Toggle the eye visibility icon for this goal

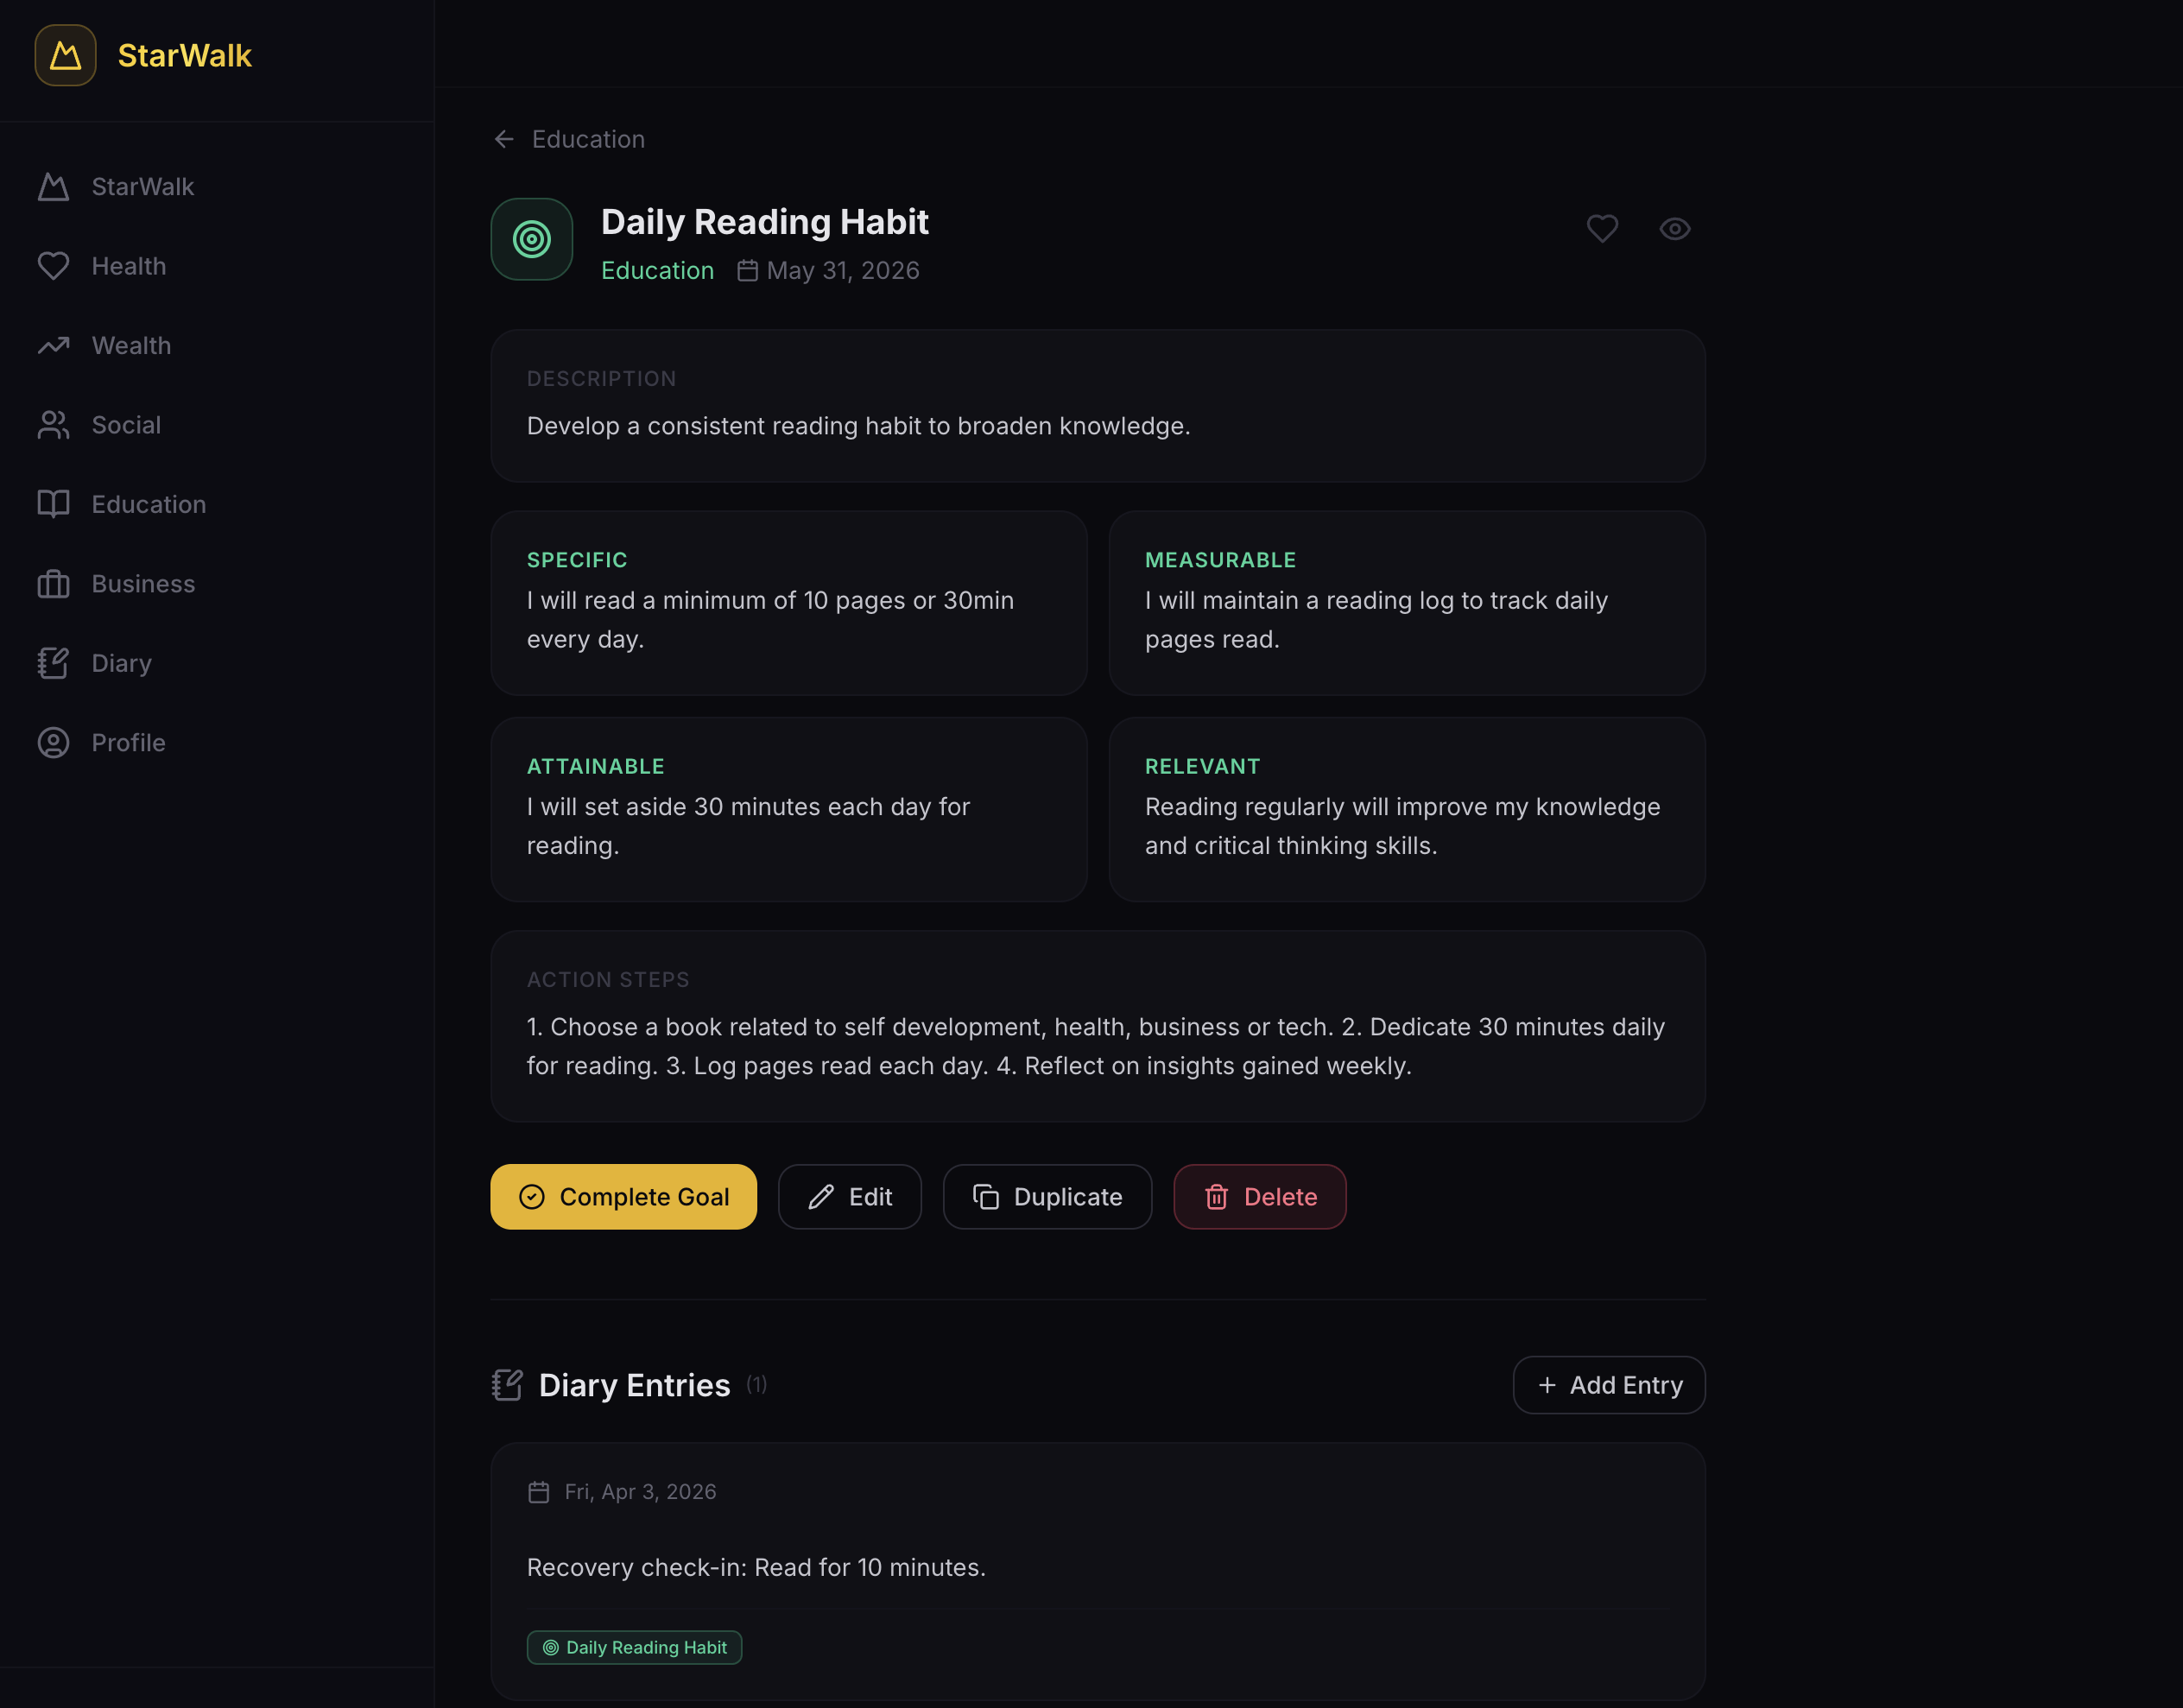coord(1675,229)
